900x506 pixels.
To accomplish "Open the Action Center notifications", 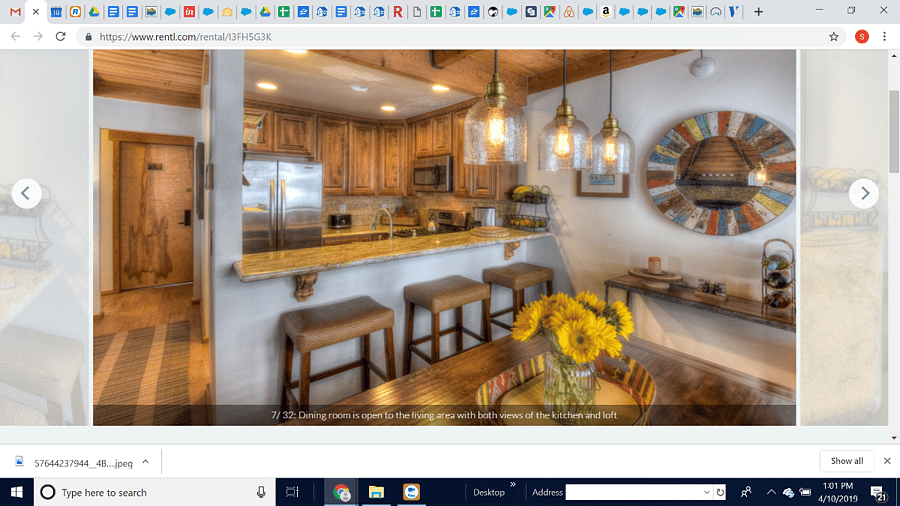I will [878, 492].
